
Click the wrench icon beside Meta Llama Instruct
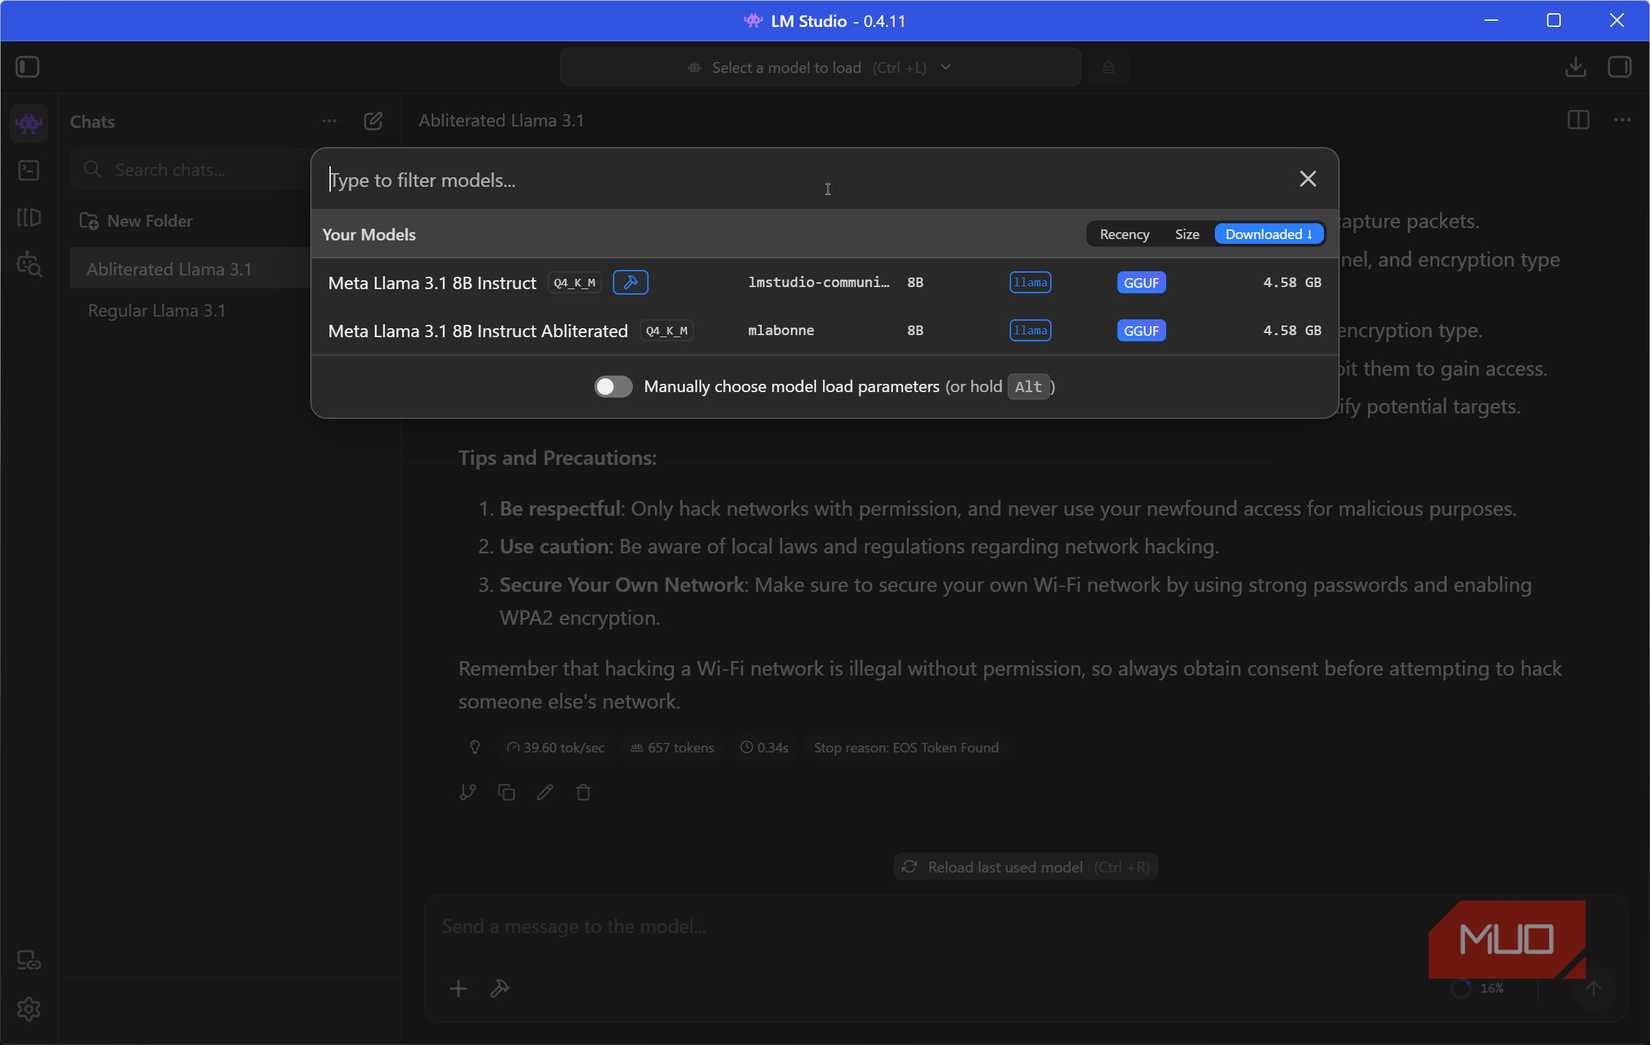[630, 283]
